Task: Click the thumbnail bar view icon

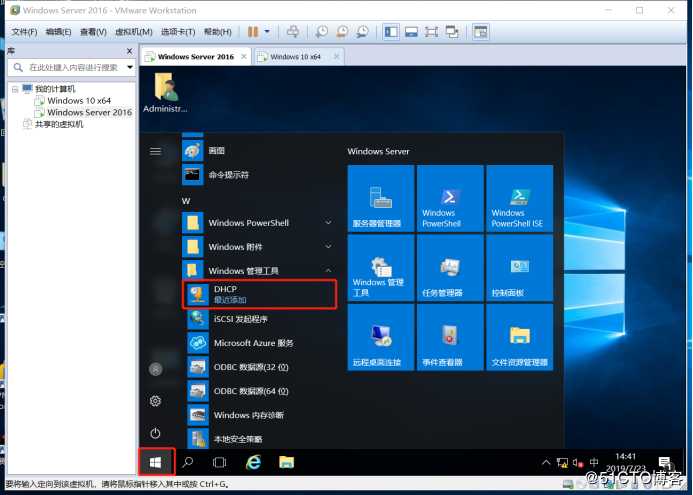Action: coord(411,32)
